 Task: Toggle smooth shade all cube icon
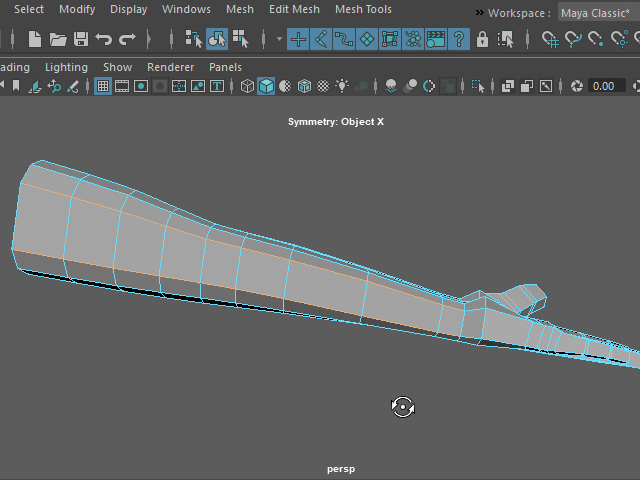pyautogui.click(x=266, y=86)
